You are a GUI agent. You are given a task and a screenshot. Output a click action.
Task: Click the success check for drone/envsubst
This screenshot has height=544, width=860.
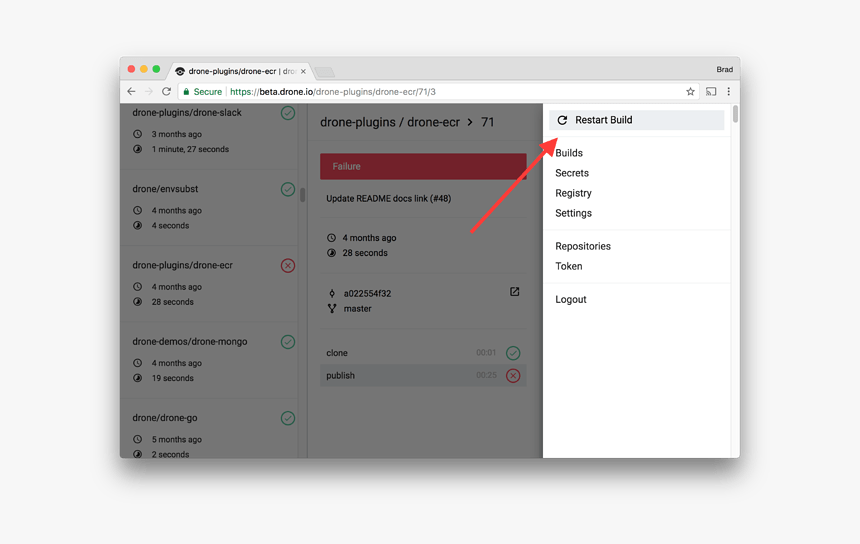pos(288,189)
